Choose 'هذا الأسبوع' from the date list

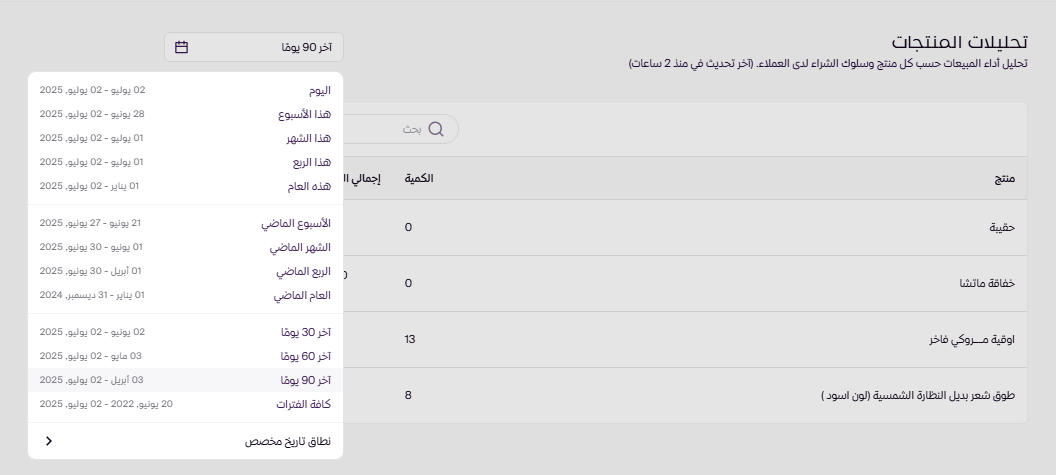click(x=185, y=114)
